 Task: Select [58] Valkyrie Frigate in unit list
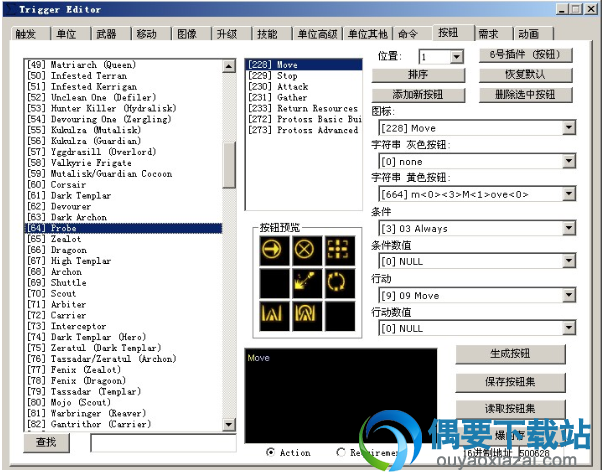click(123, 163)
